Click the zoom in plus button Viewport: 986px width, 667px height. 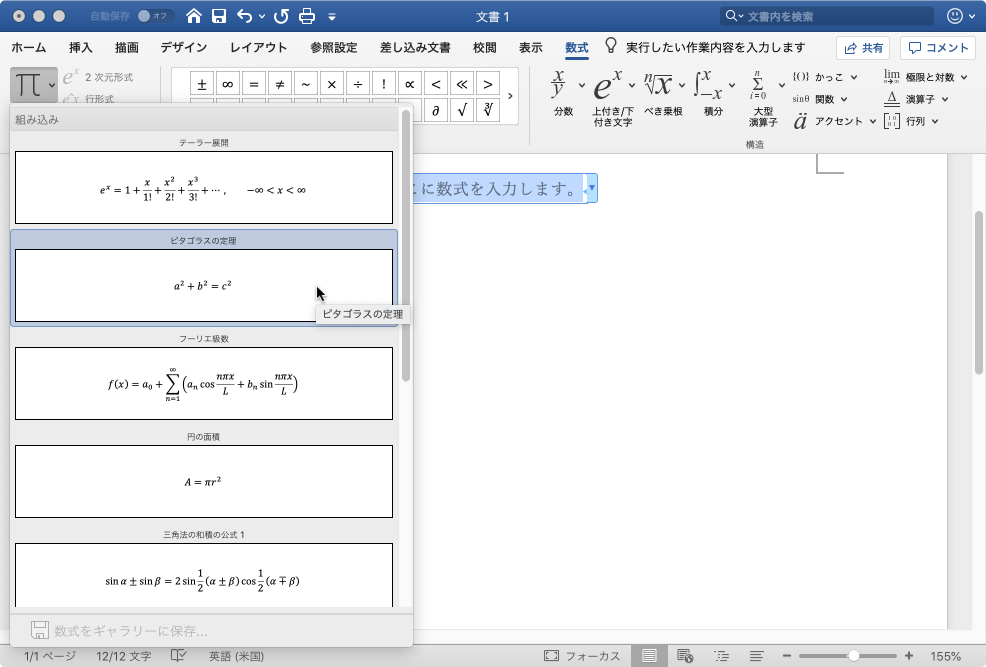(909, 656)
